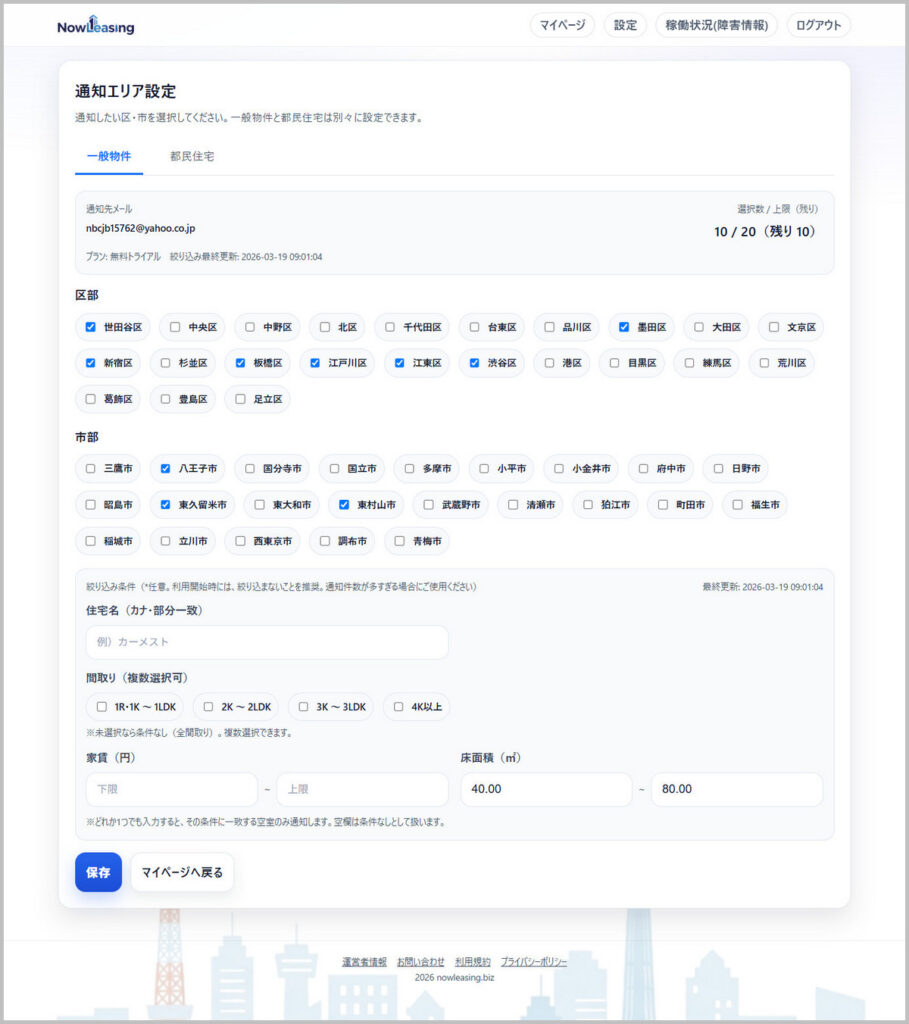Check 稼働状況(障害情報) status page

[716, 25]
